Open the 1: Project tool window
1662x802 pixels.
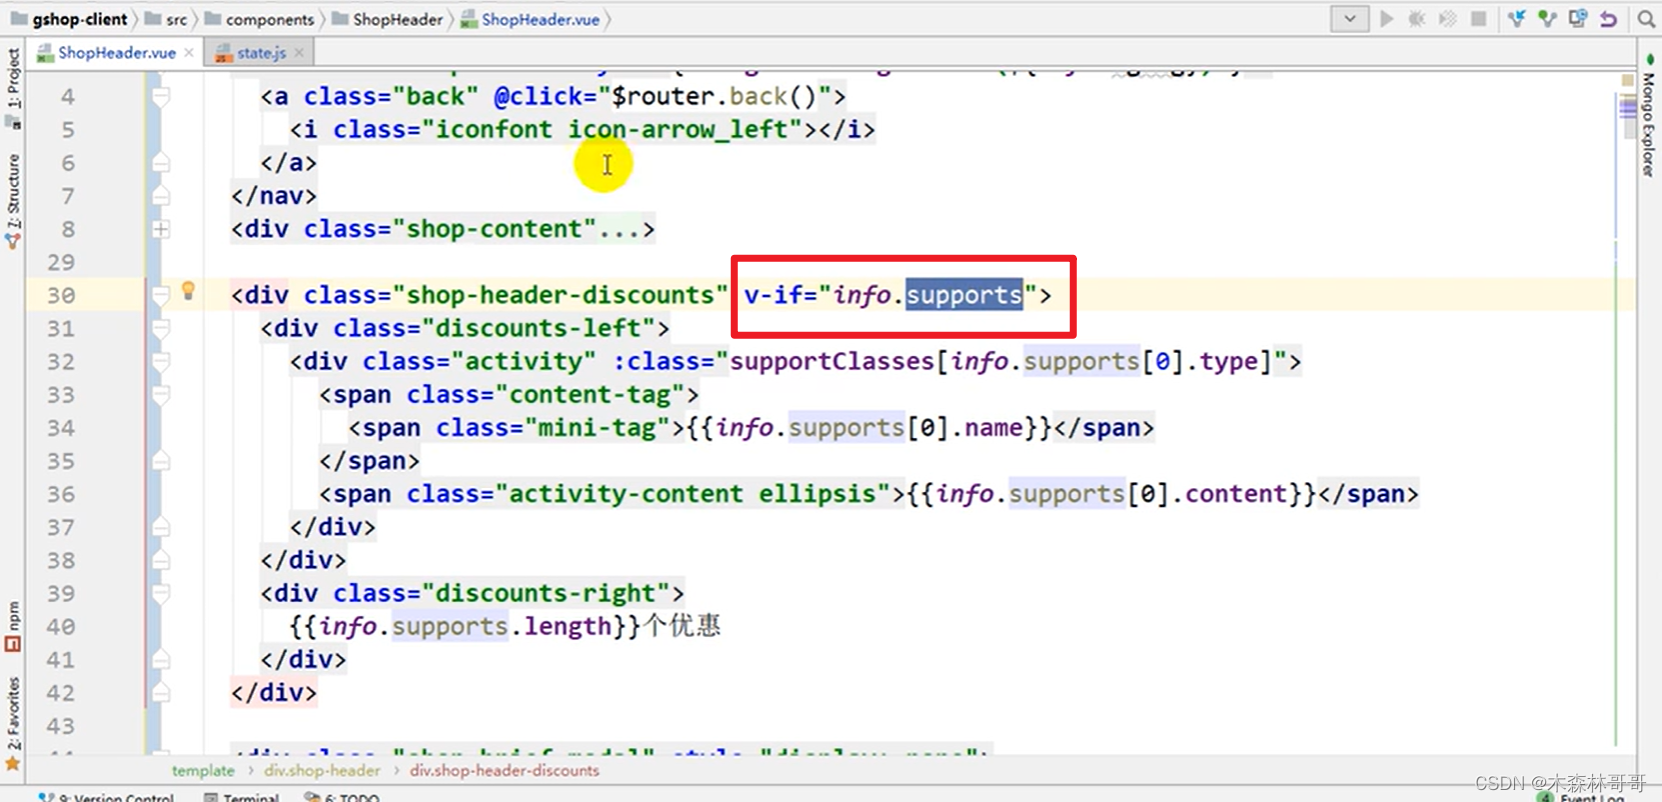[x=13, y=88]
